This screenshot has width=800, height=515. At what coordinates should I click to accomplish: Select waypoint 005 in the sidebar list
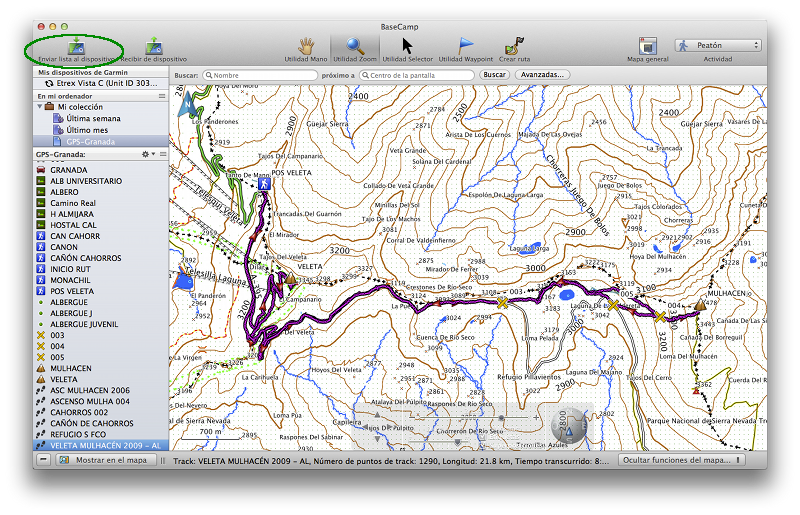[101, 357]
